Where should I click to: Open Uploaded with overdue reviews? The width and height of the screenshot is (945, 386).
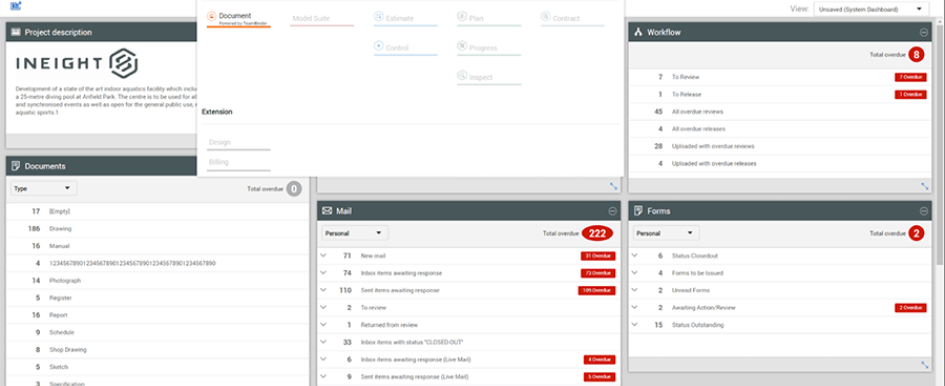tap(779, 146)
